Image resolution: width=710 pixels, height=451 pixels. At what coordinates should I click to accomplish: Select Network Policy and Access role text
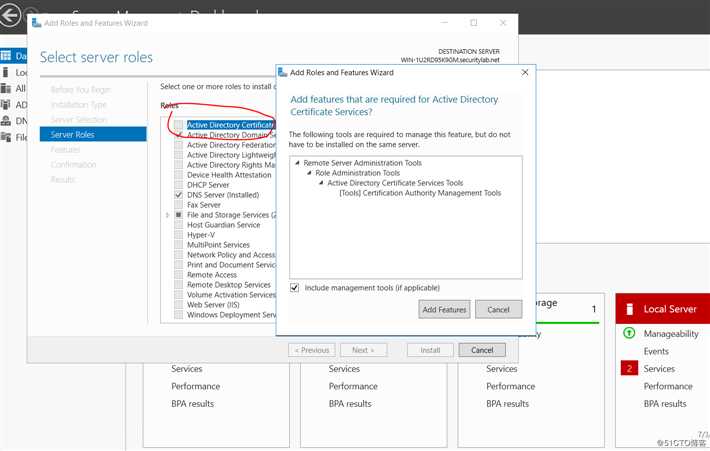pos(231,255)
